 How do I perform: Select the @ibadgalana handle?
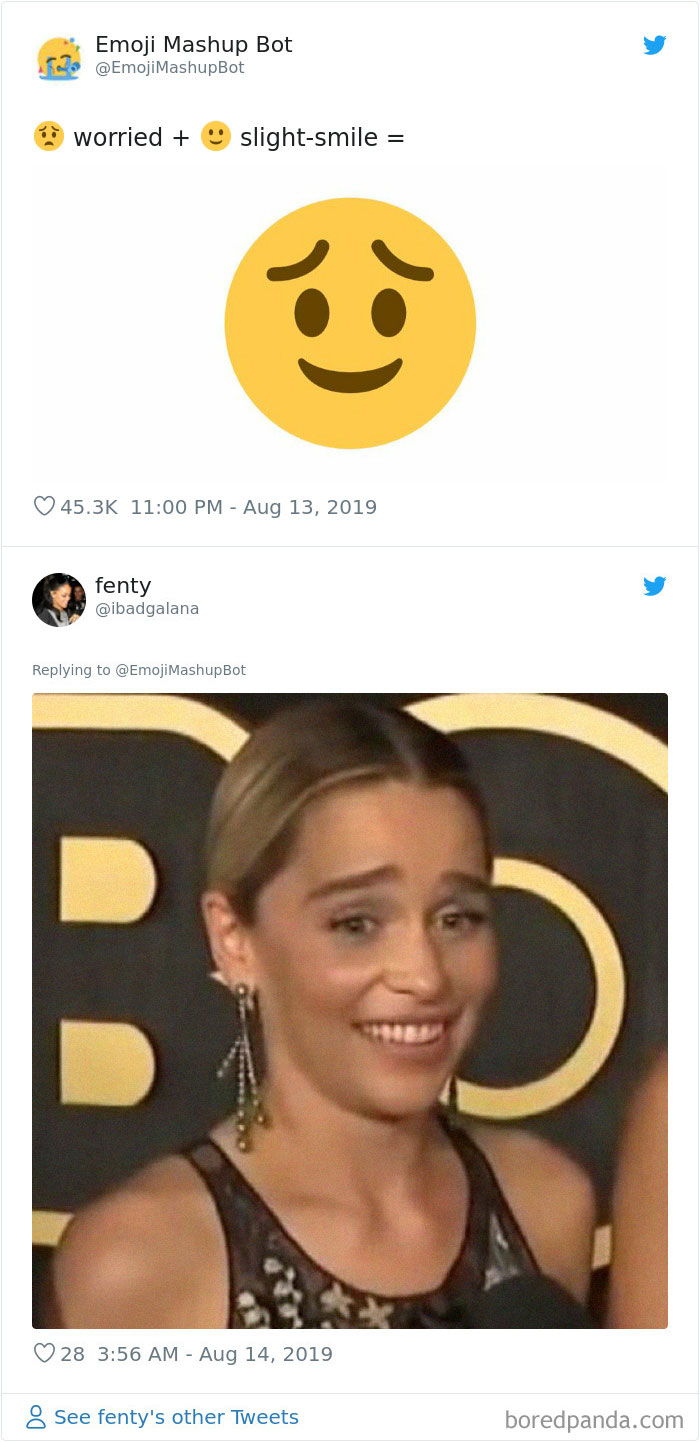tap(147, 608)
